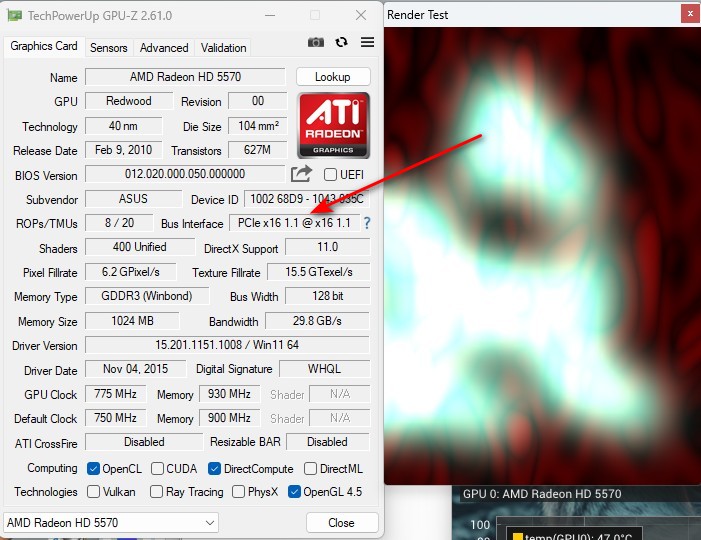The width and height of the screenshot is (701, 540).
Task: Click the BIOS export share icon
Action: pyautogui.click(x=301, y=174)
